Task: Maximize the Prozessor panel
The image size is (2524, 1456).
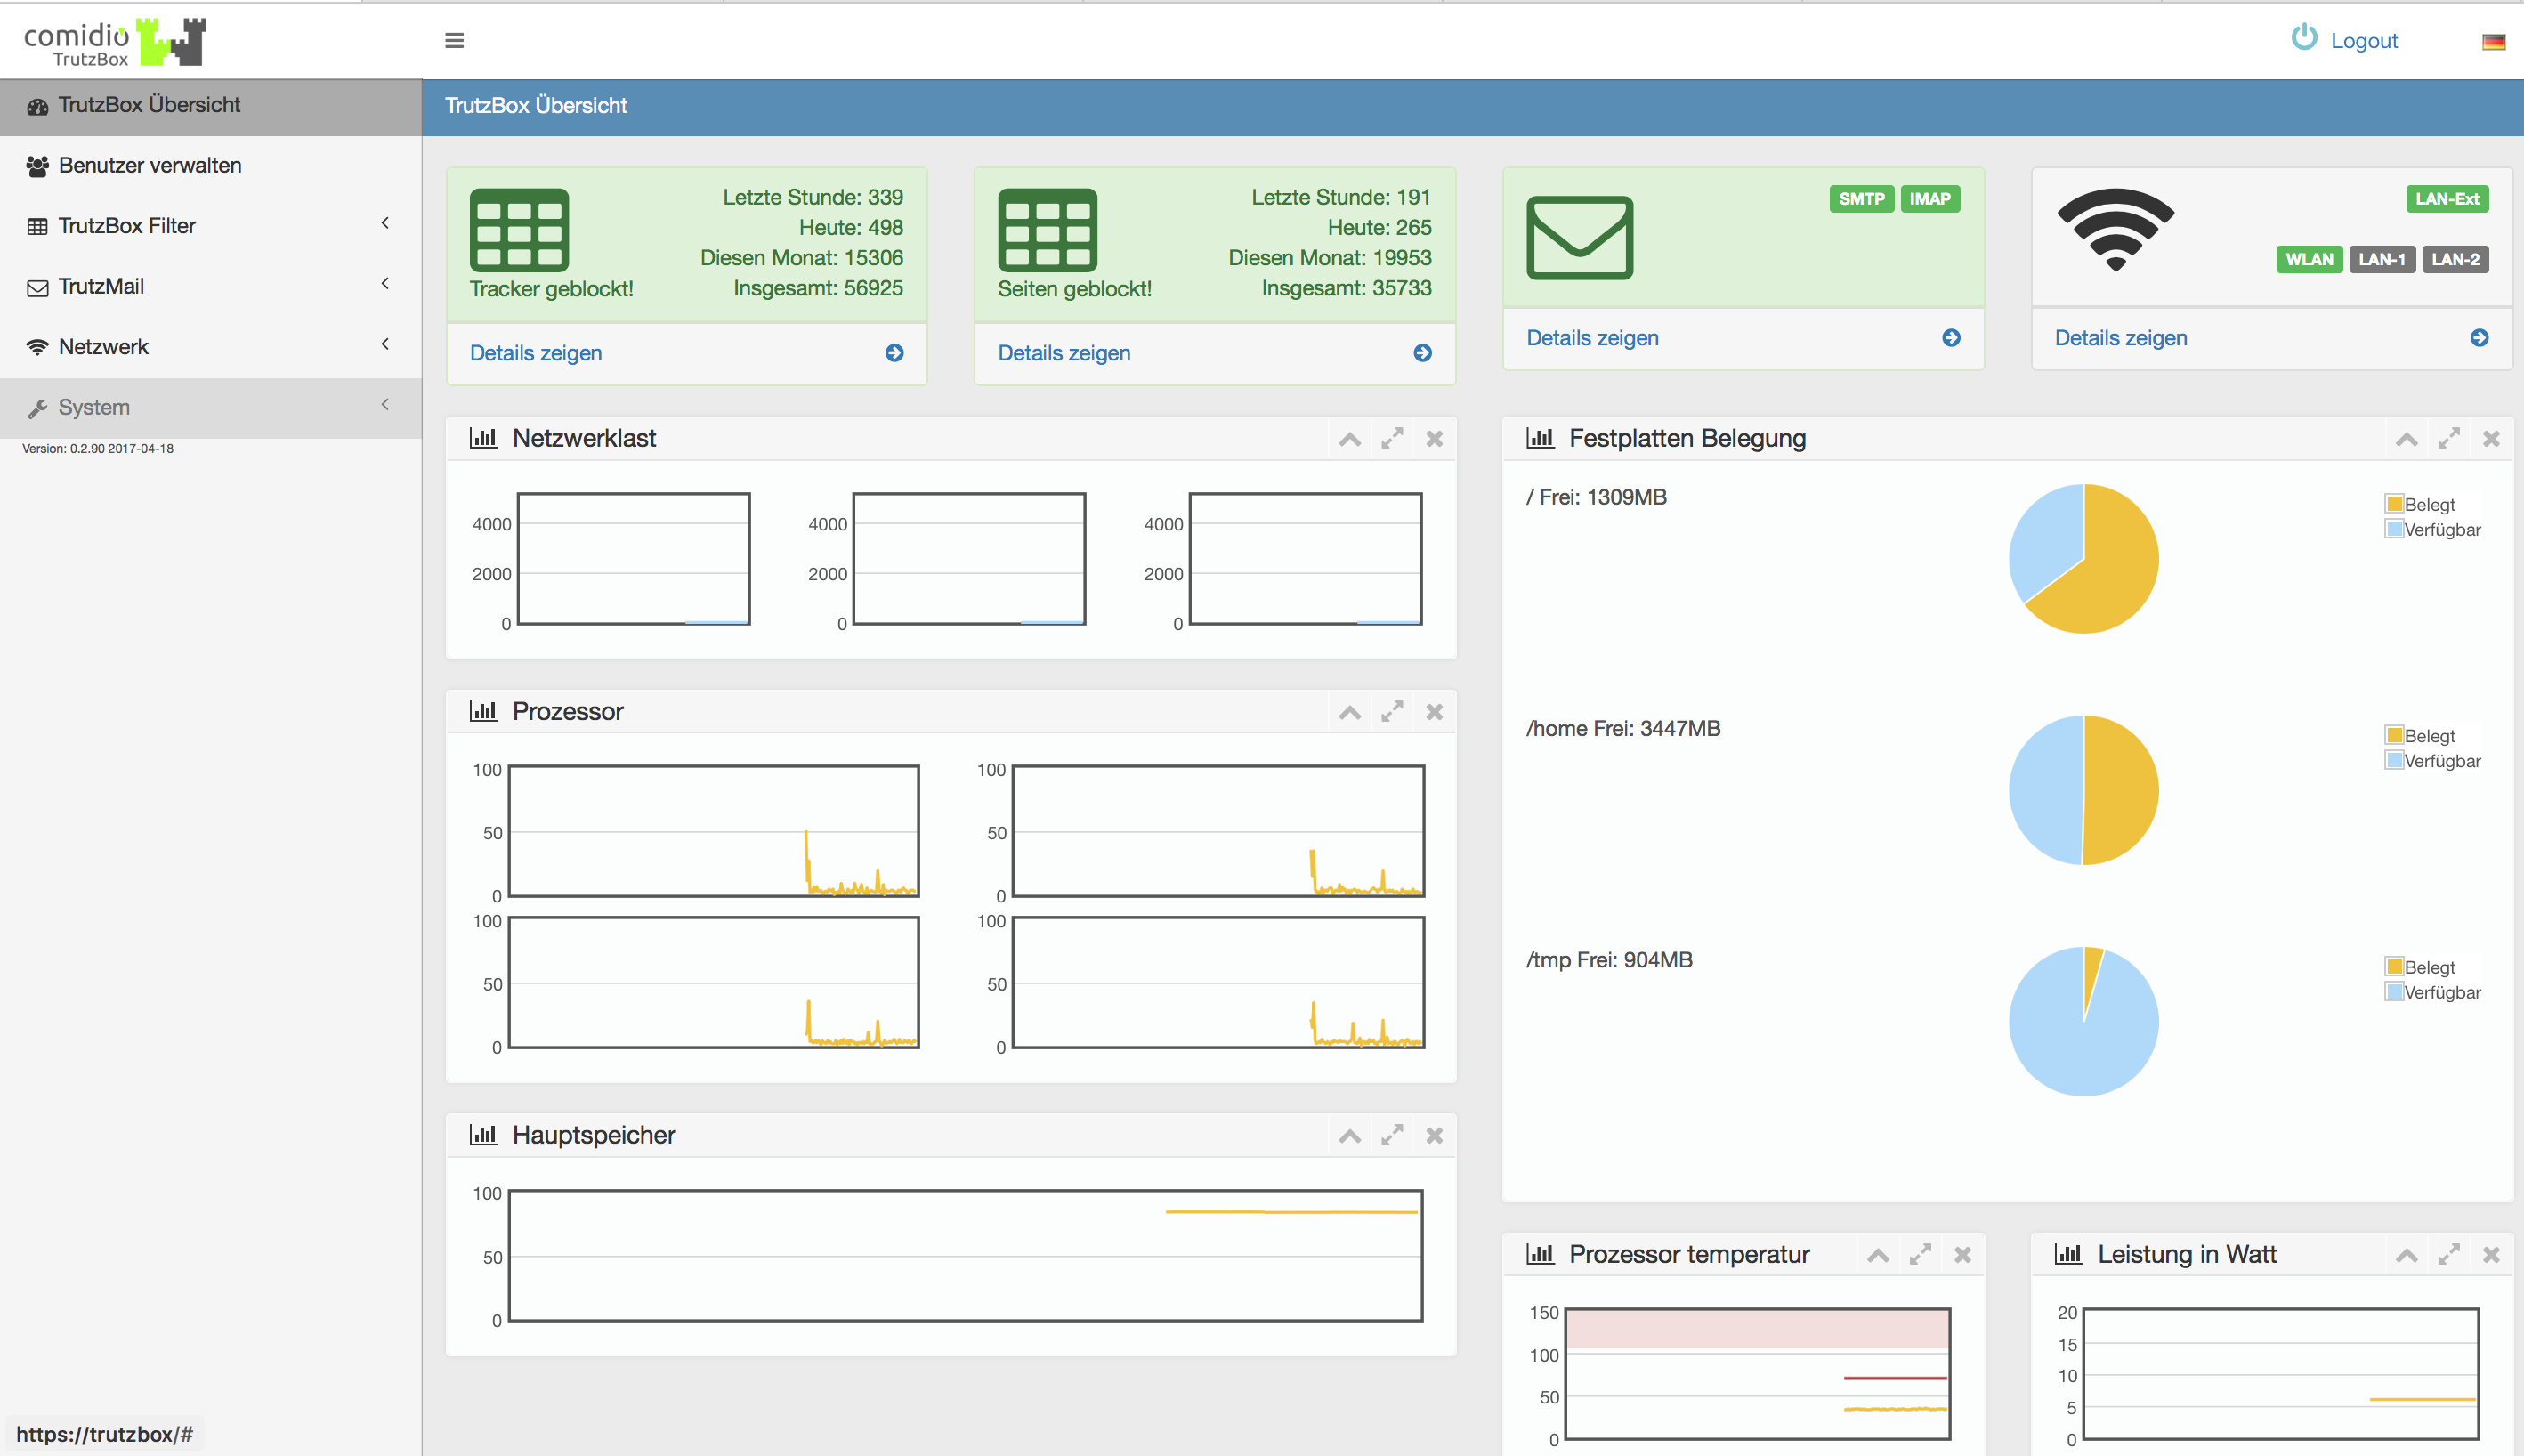Action: point(1392,711)
